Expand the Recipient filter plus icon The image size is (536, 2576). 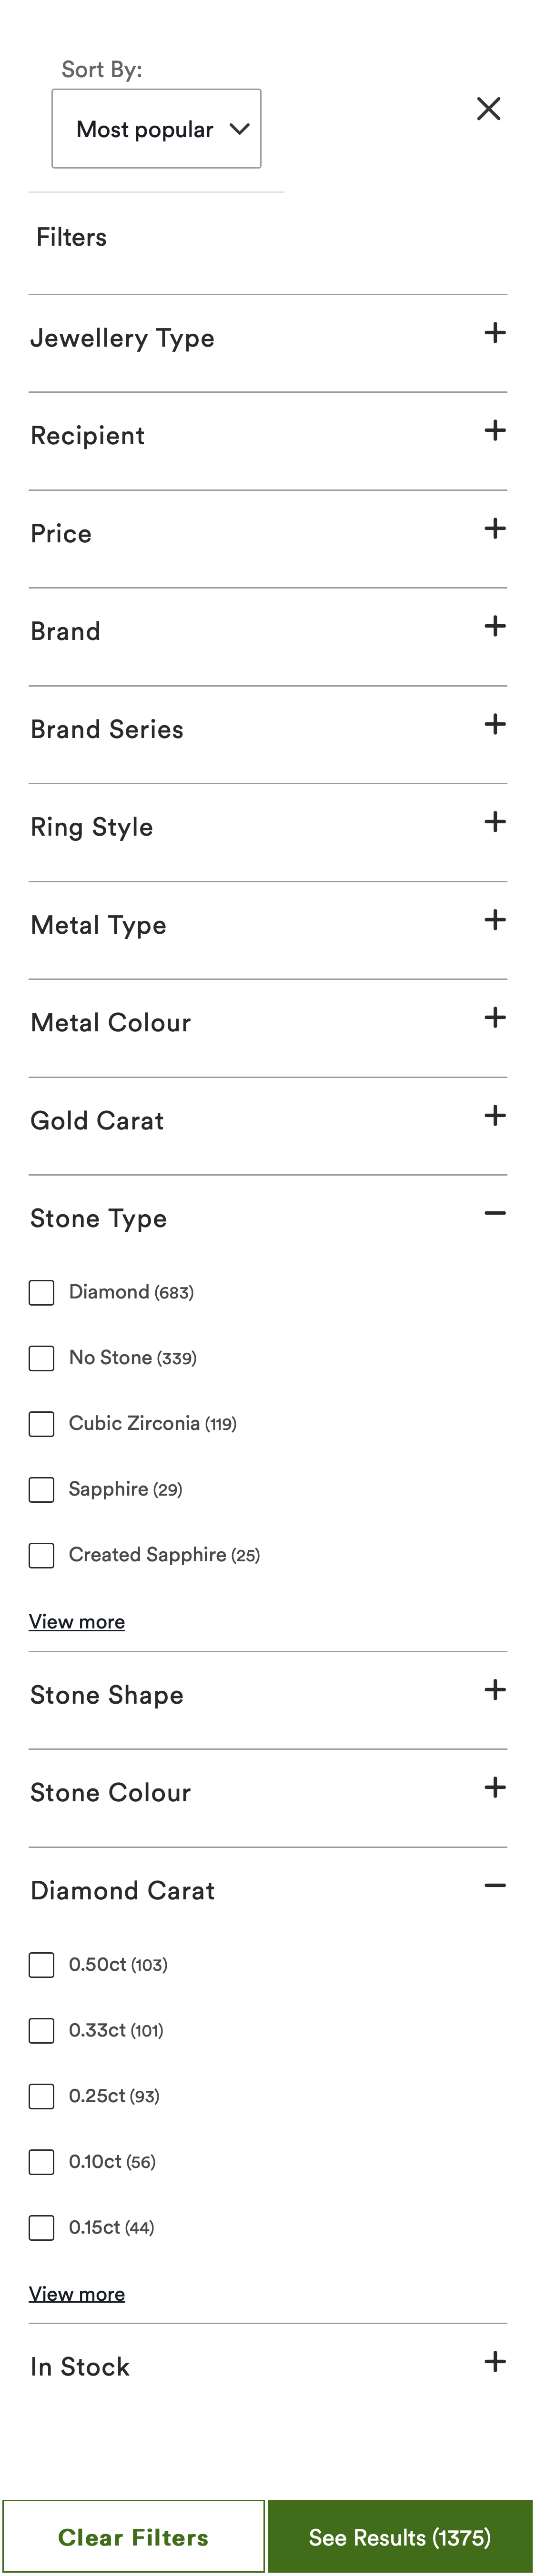pyautogui.click(x=495, y=431)
